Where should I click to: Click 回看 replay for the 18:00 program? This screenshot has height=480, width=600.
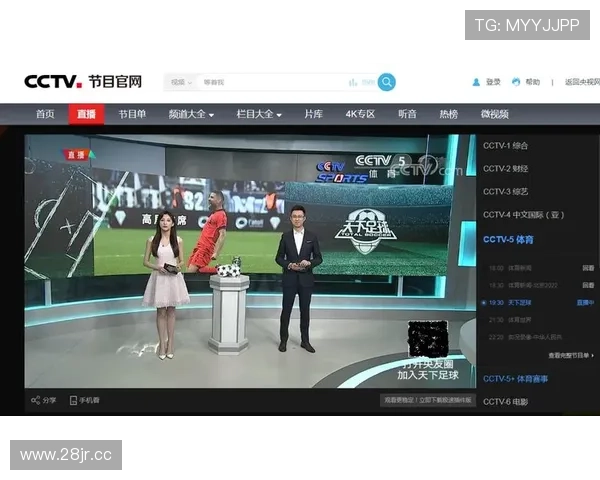click(x=588, y=268)
